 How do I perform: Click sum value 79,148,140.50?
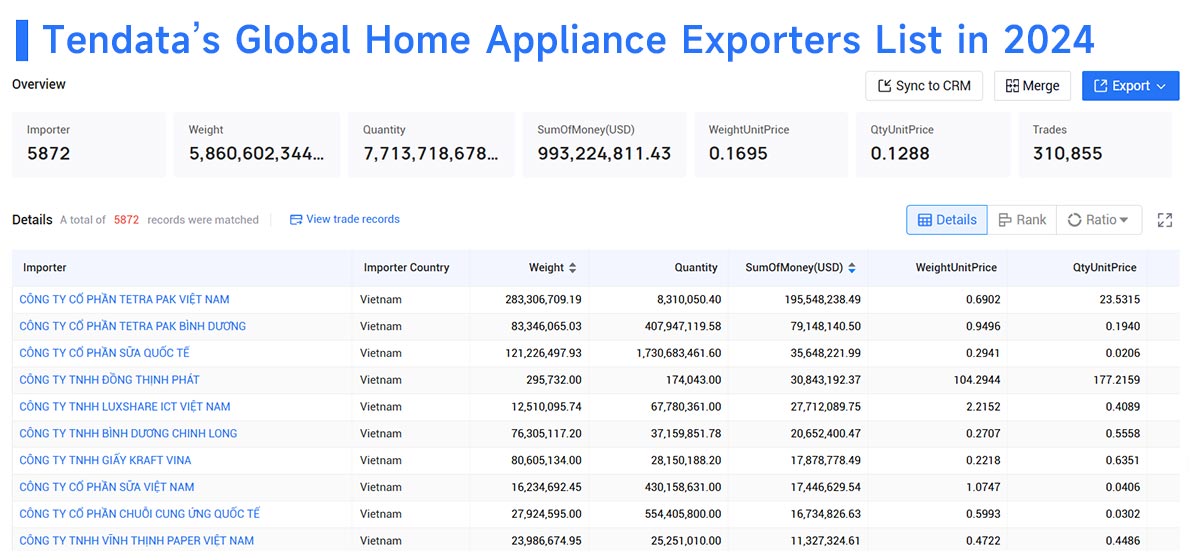(826, 326)
